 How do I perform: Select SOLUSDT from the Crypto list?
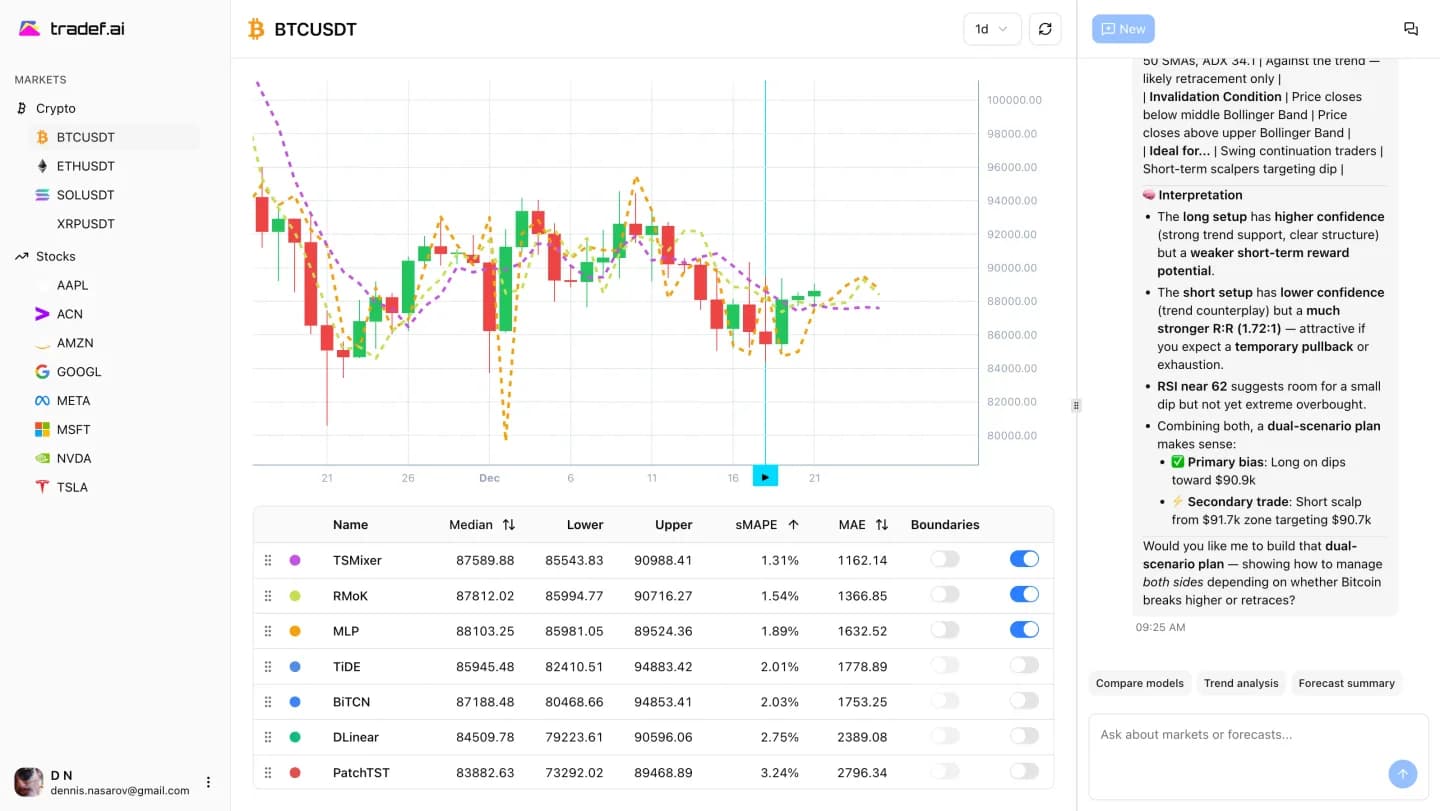coord(83,194)
